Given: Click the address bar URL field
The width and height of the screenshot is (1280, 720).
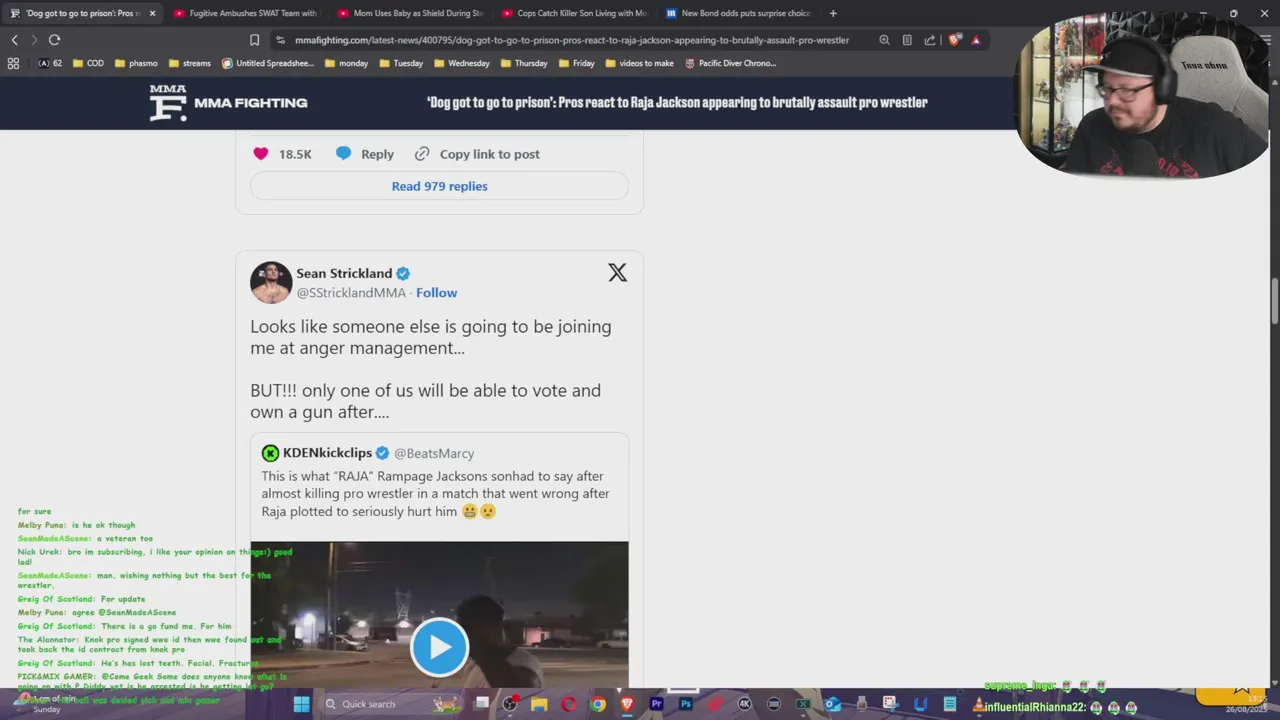Looking at the screenshot, I should click(x=572, y=40).
